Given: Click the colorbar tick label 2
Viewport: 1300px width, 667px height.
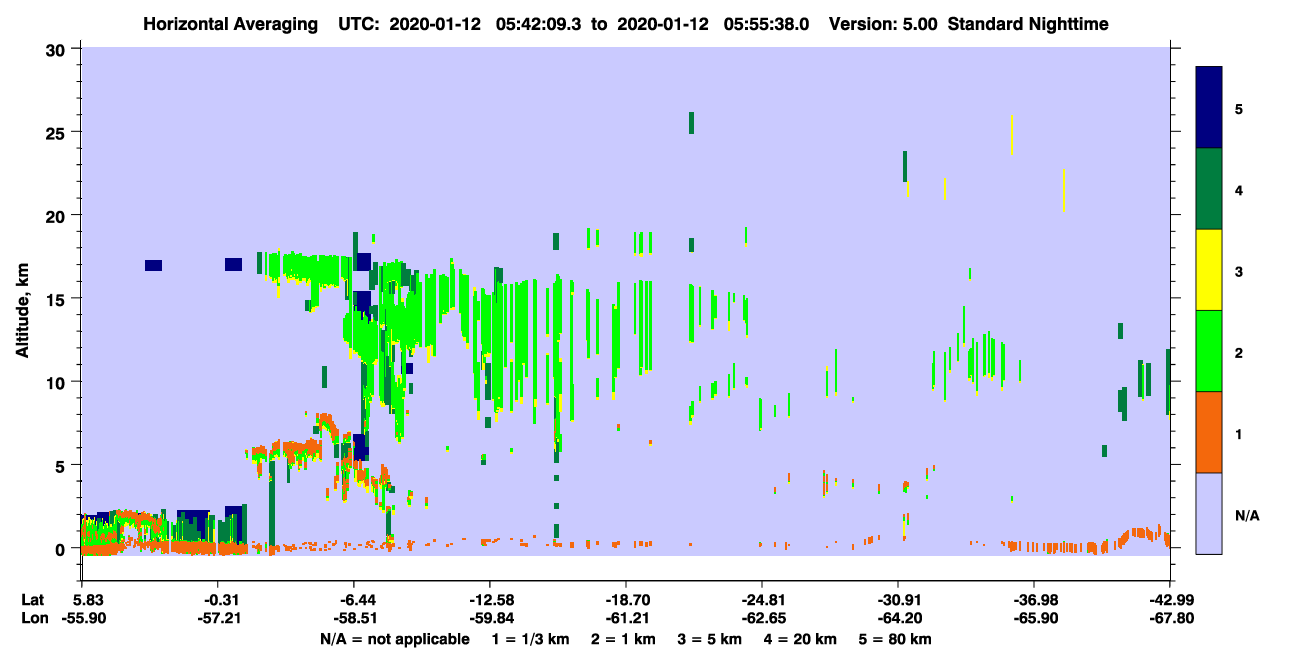Looking at the screenshot, I should (x=1239, y=352).
